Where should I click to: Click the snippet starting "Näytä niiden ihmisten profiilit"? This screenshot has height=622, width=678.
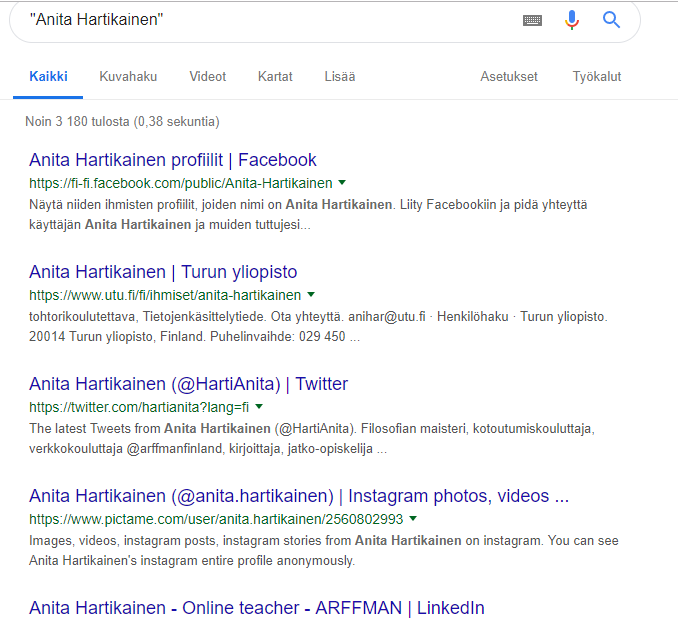coord(308,215)
